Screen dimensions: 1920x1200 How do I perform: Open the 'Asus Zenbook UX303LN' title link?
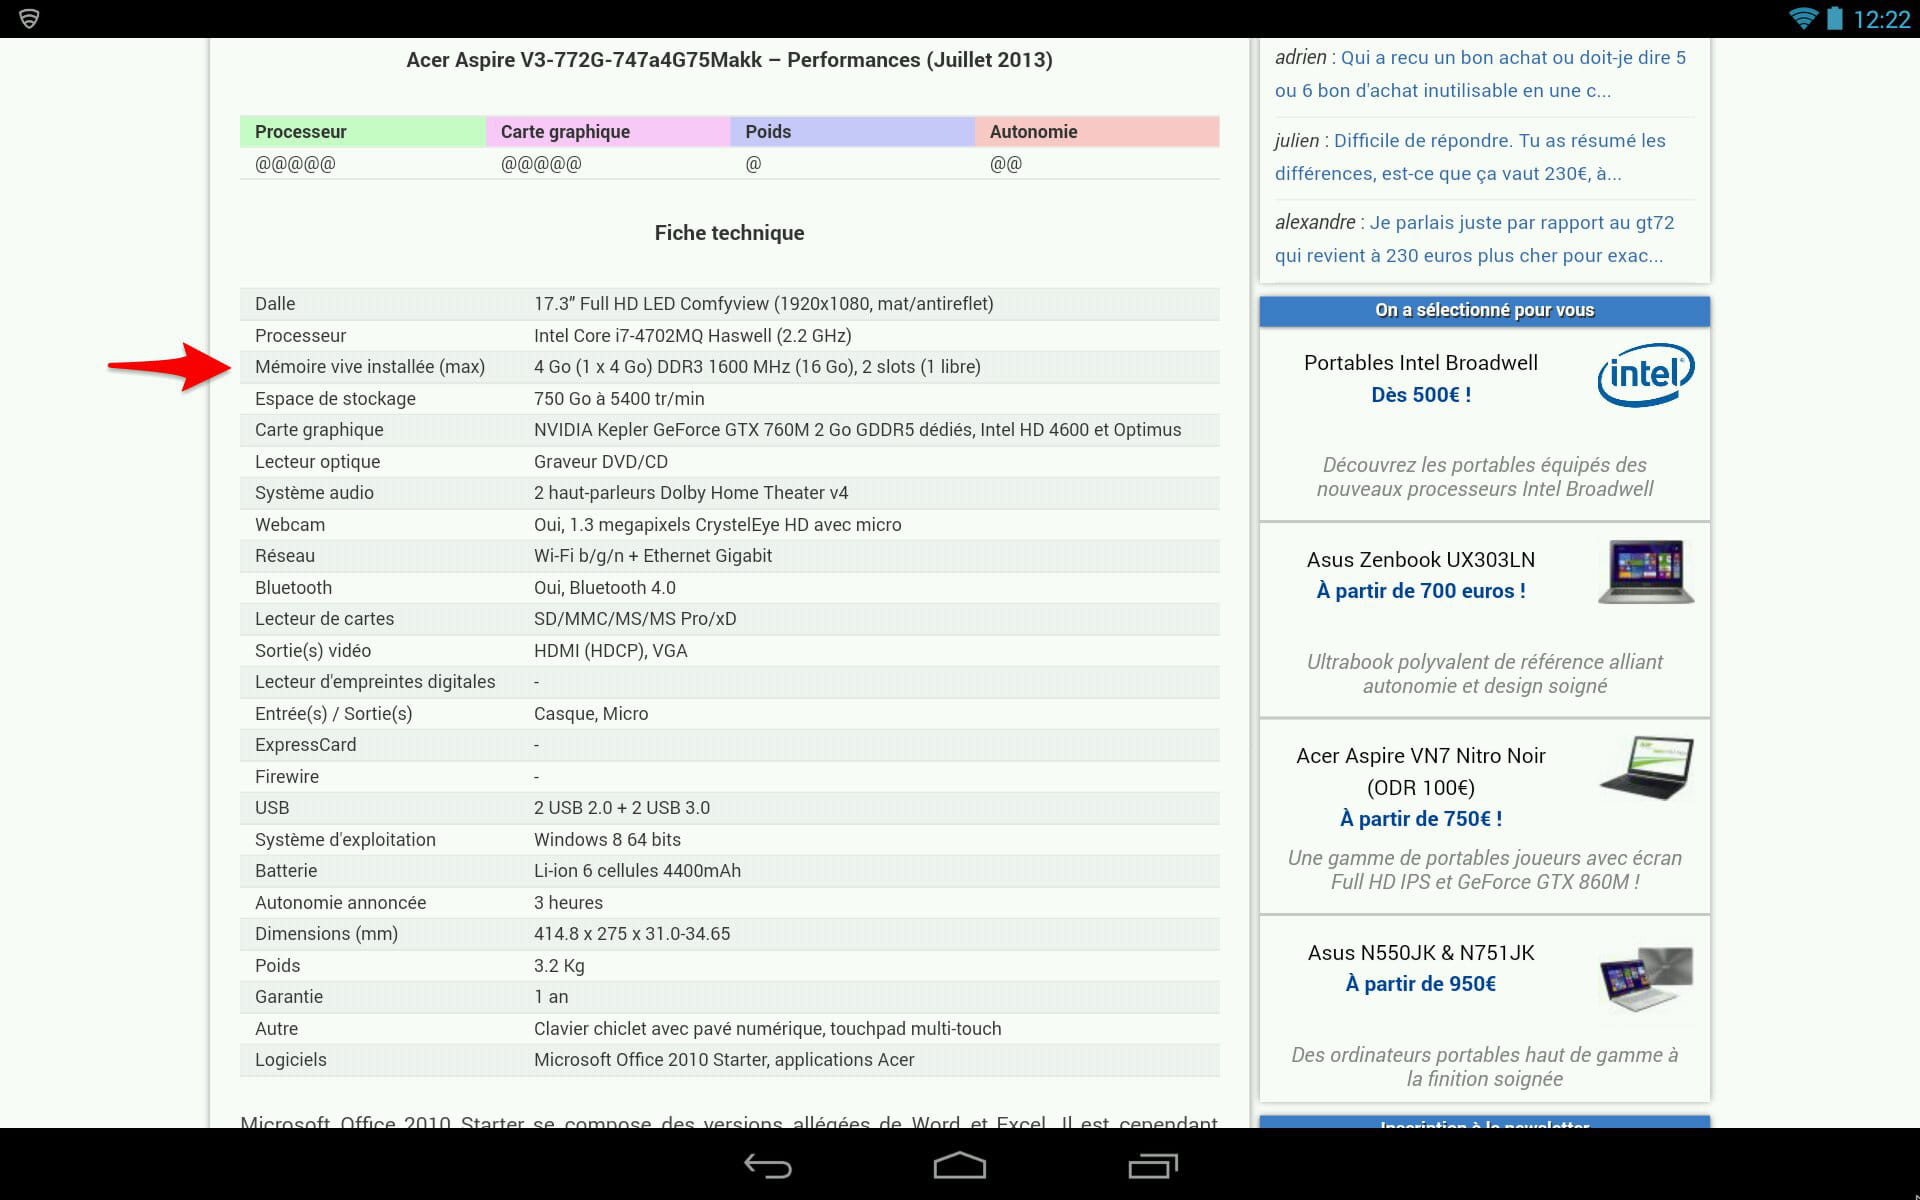pyautogui.click(x=1420, y=560)
